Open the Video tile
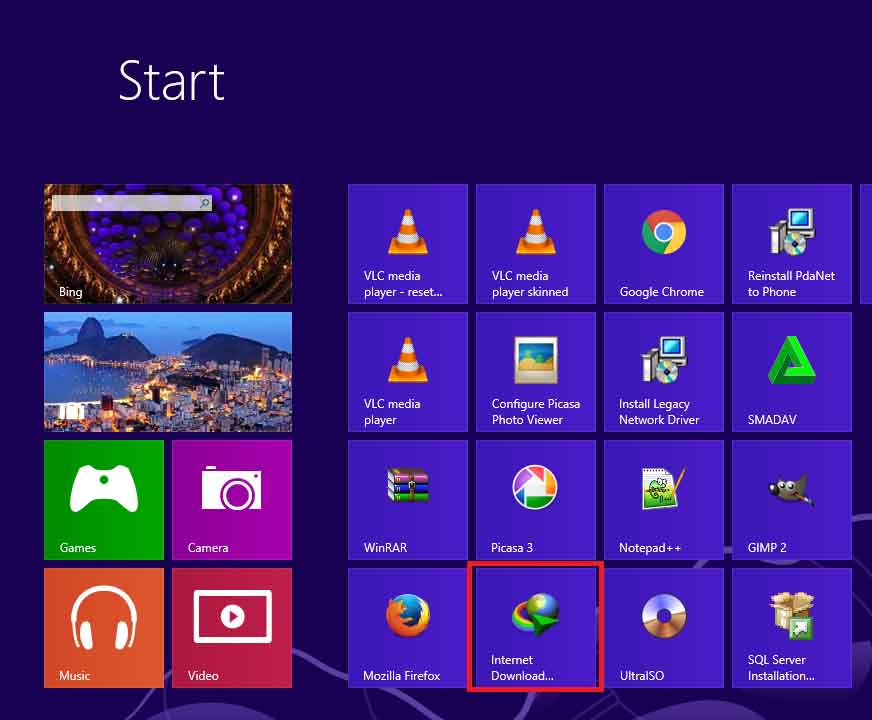 pos(232,628)
